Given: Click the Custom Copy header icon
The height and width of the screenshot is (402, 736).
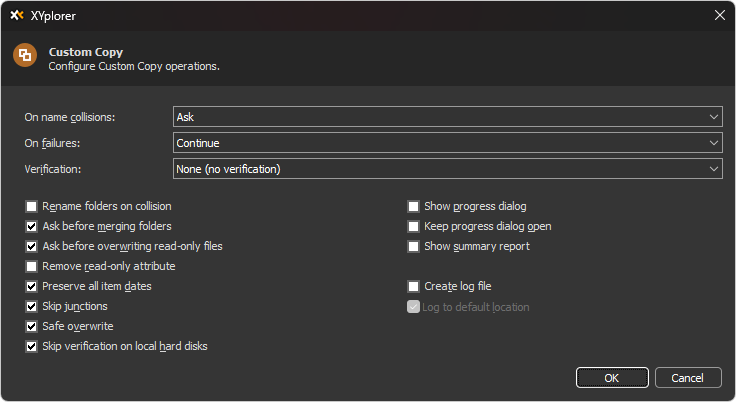Looking at the screenshot, I should click(25, 57).
